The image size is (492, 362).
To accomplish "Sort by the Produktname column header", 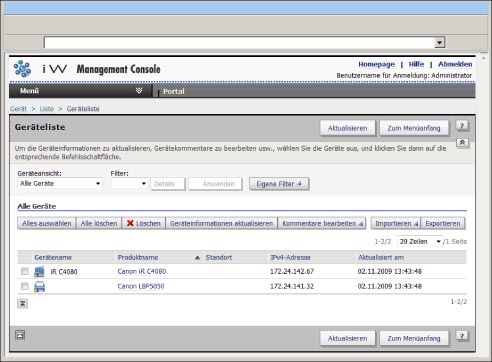I will 138,257.
